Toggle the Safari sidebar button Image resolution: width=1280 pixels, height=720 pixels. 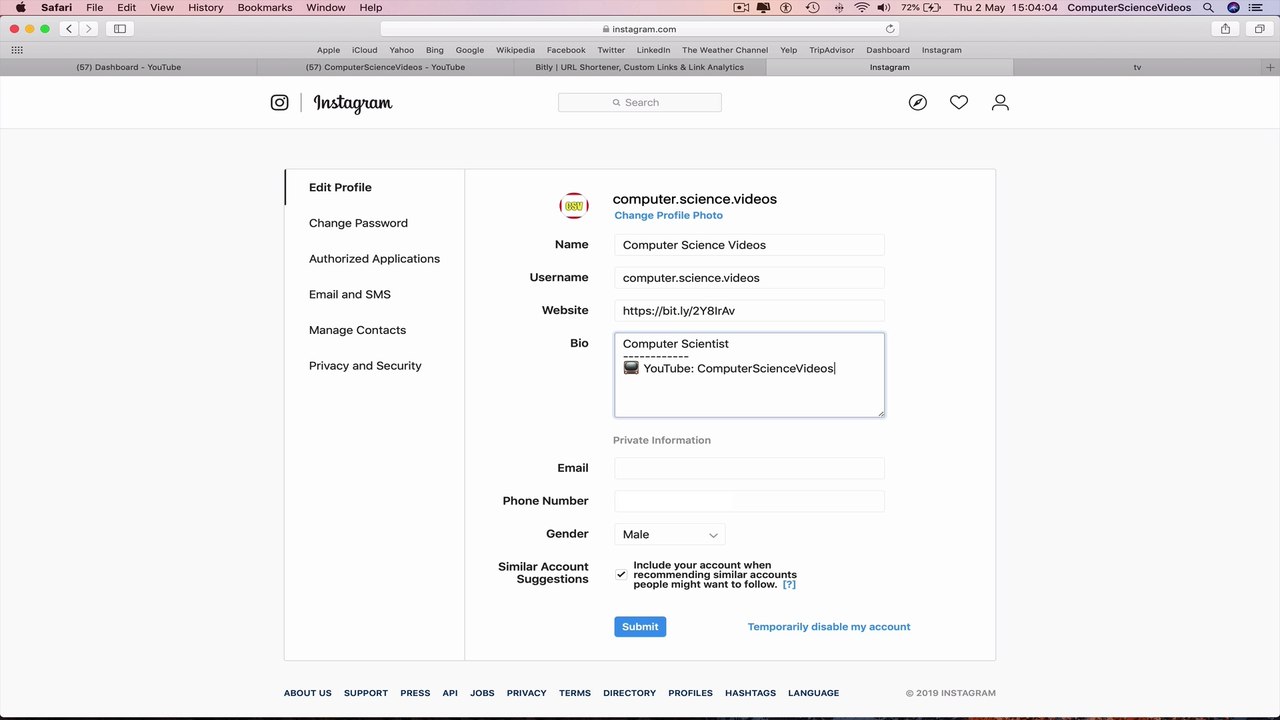tap(120, 29)
